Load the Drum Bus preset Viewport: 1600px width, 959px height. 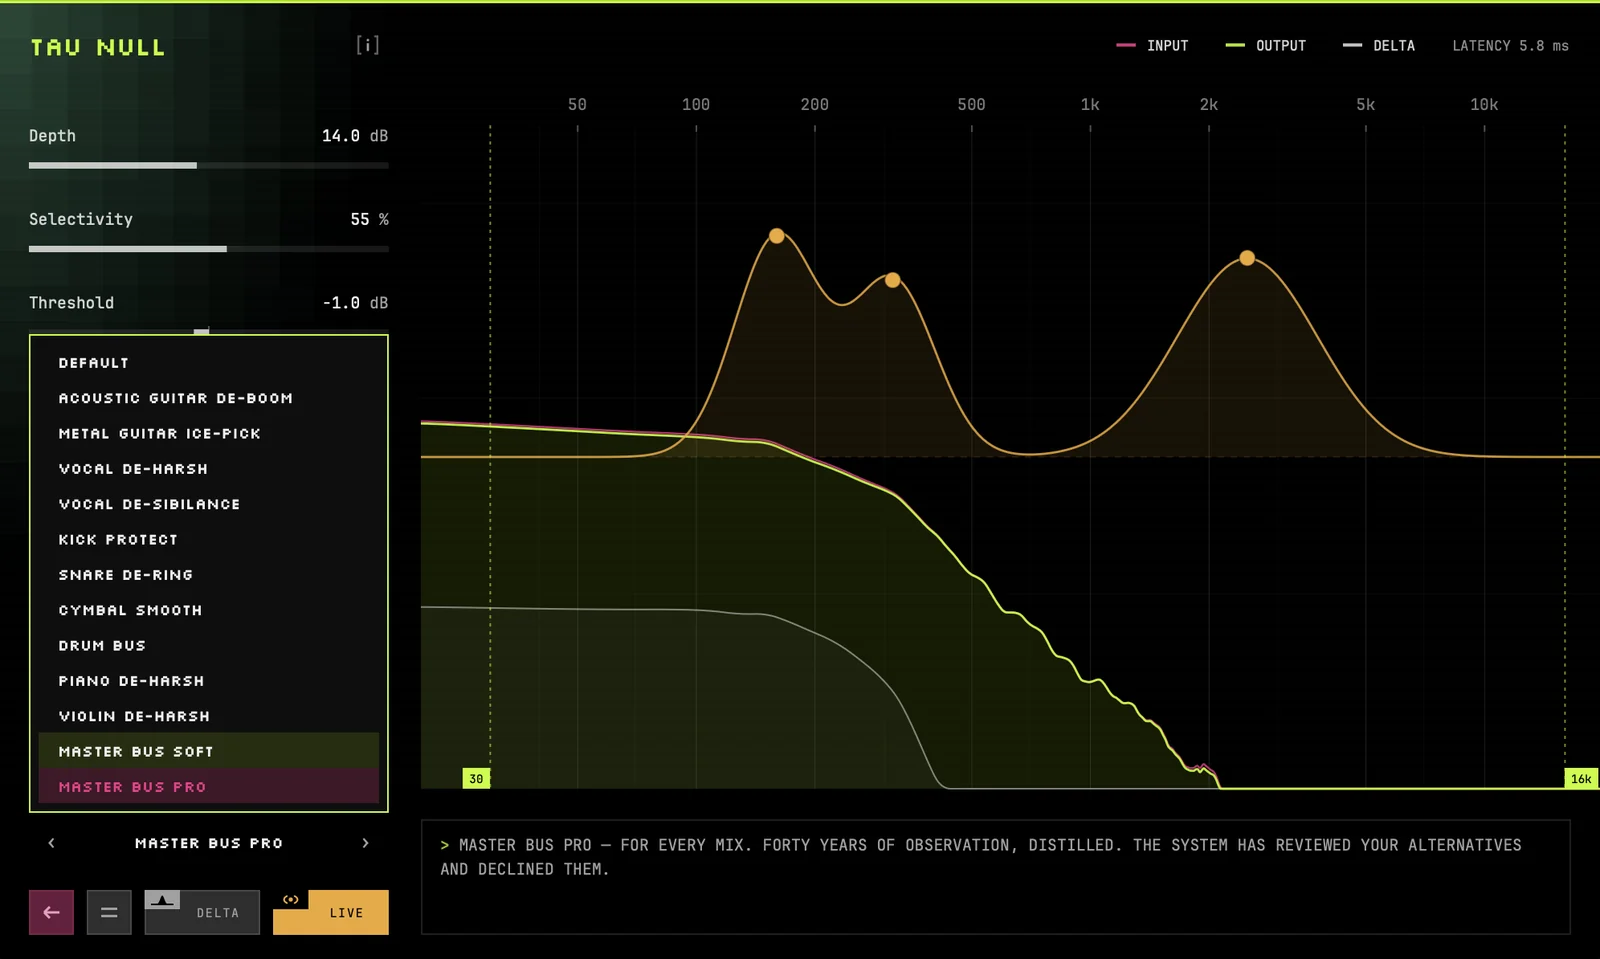pos(209,645)
